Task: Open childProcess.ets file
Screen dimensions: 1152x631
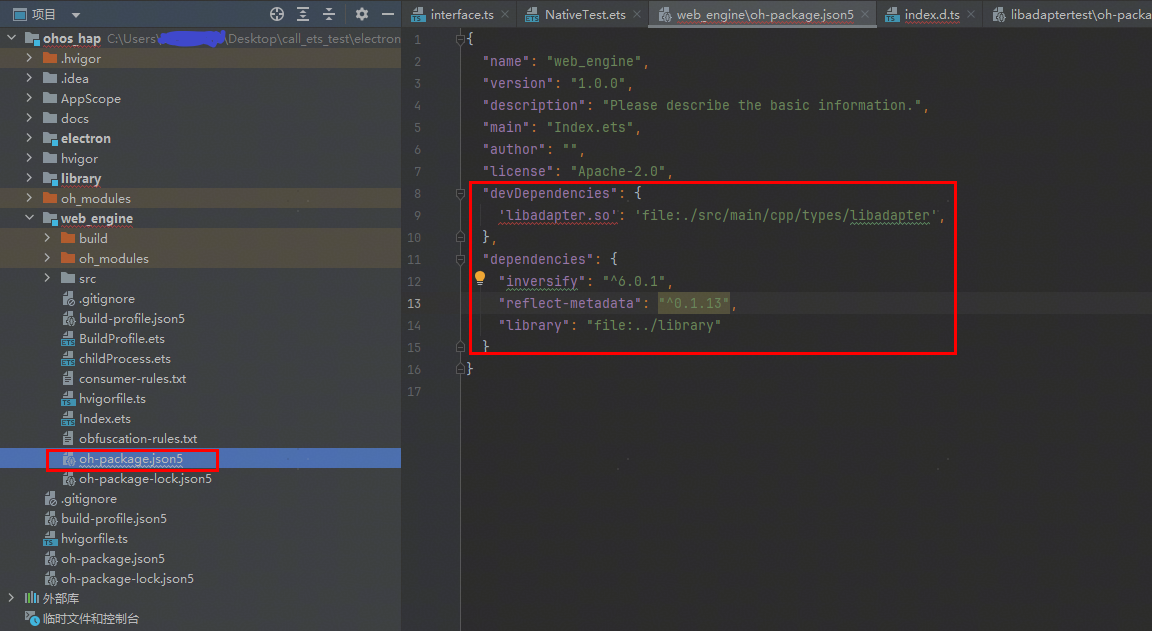Action: (x=125, y=358)
